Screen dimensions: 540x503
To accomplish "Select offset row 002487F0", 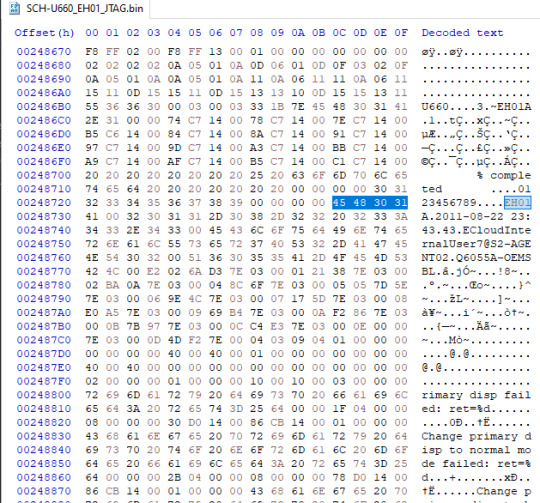I will (44, 381).
